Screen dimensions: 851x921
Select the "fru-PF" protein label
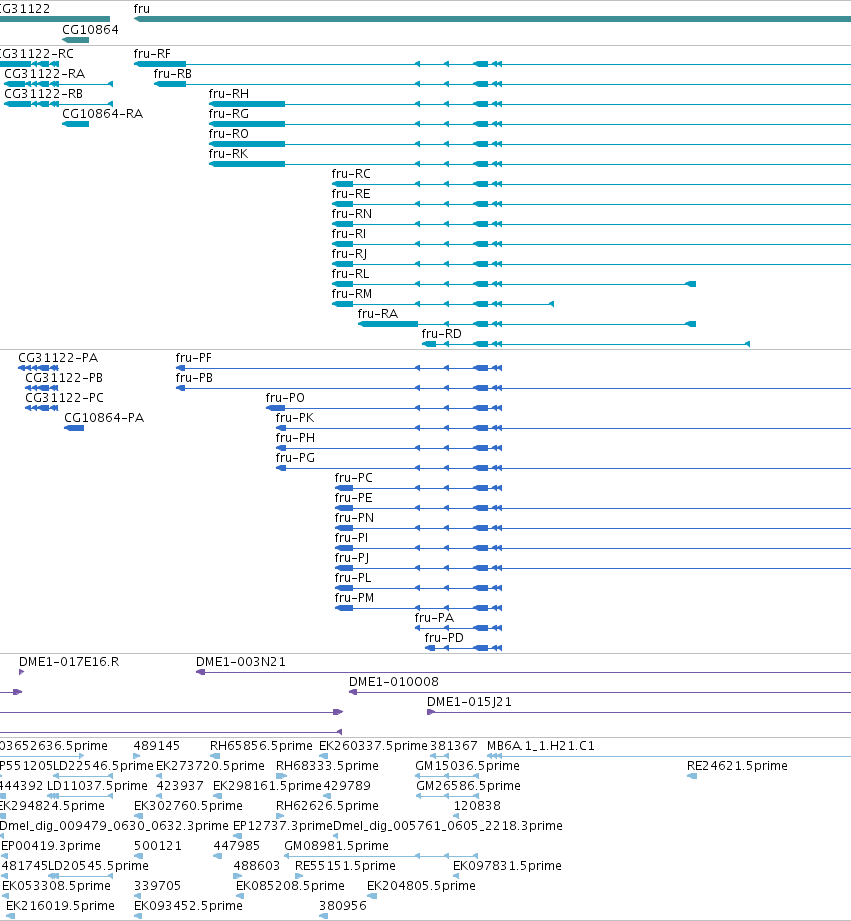[194, 358]
